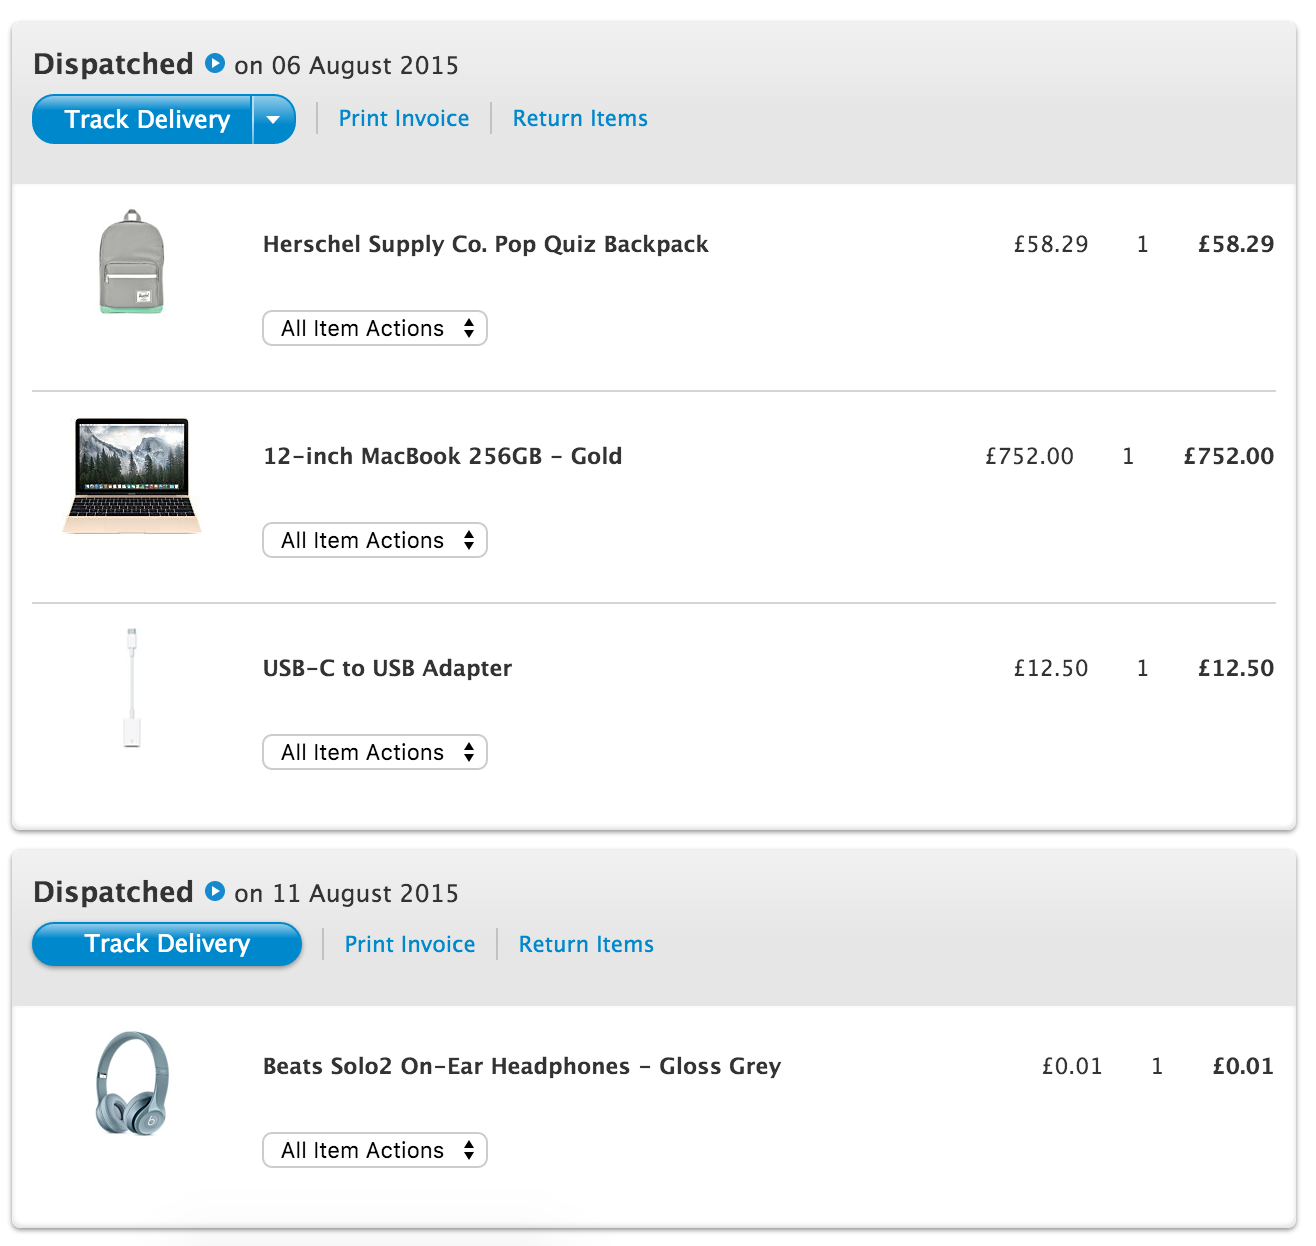Viewport: 1316px width, 1246px height.
Task: Open All Item Actions for Herschel backpack
Action: pyautogui.click(x=375, y=328)
